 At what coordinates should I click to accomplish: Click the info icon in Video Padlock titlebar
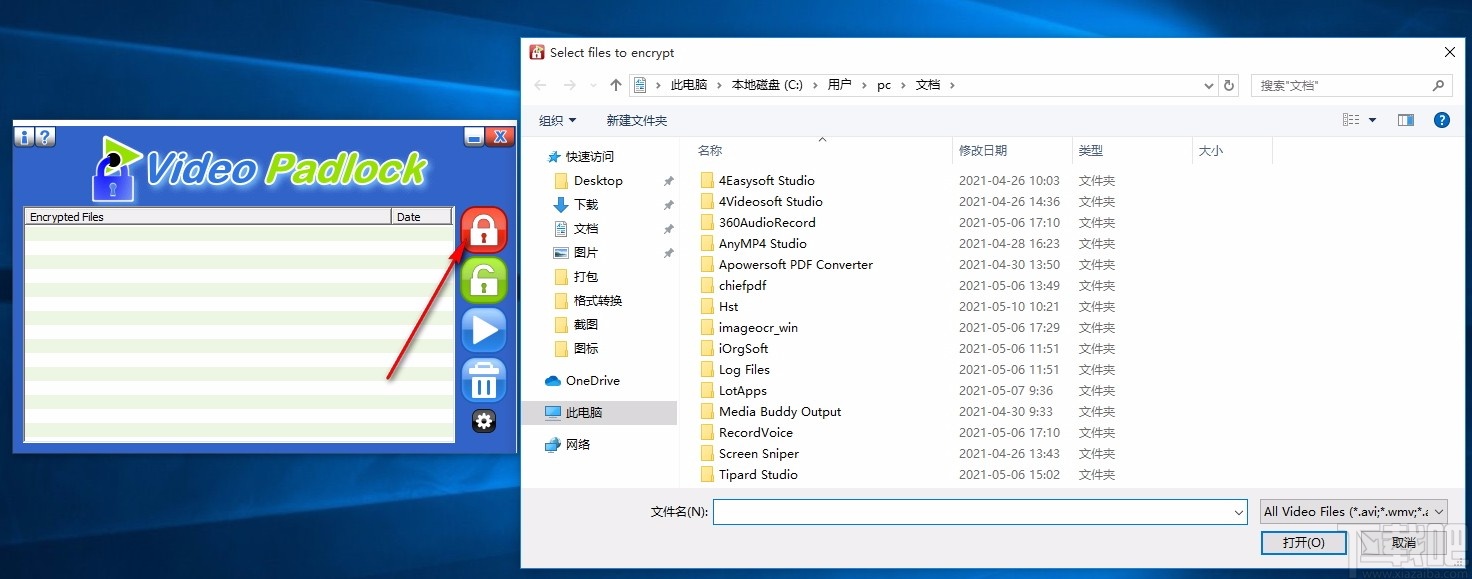[x=22, y=137]
